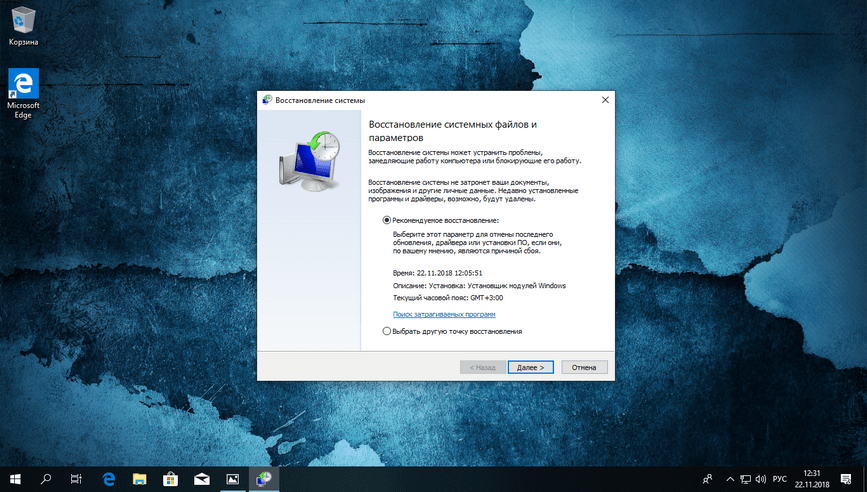The image size is (867, 492).
Task: Click the Отмена button
Action: (x=584, y=367)
